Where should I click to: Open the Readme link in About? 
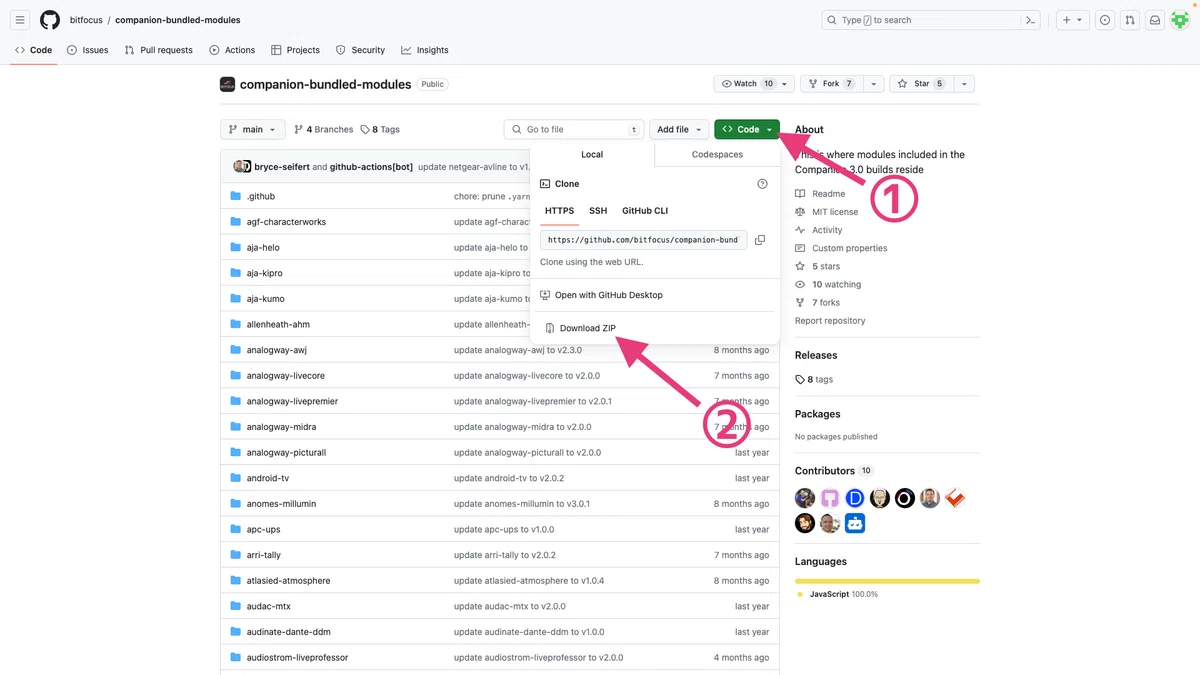tap(820, 194)
